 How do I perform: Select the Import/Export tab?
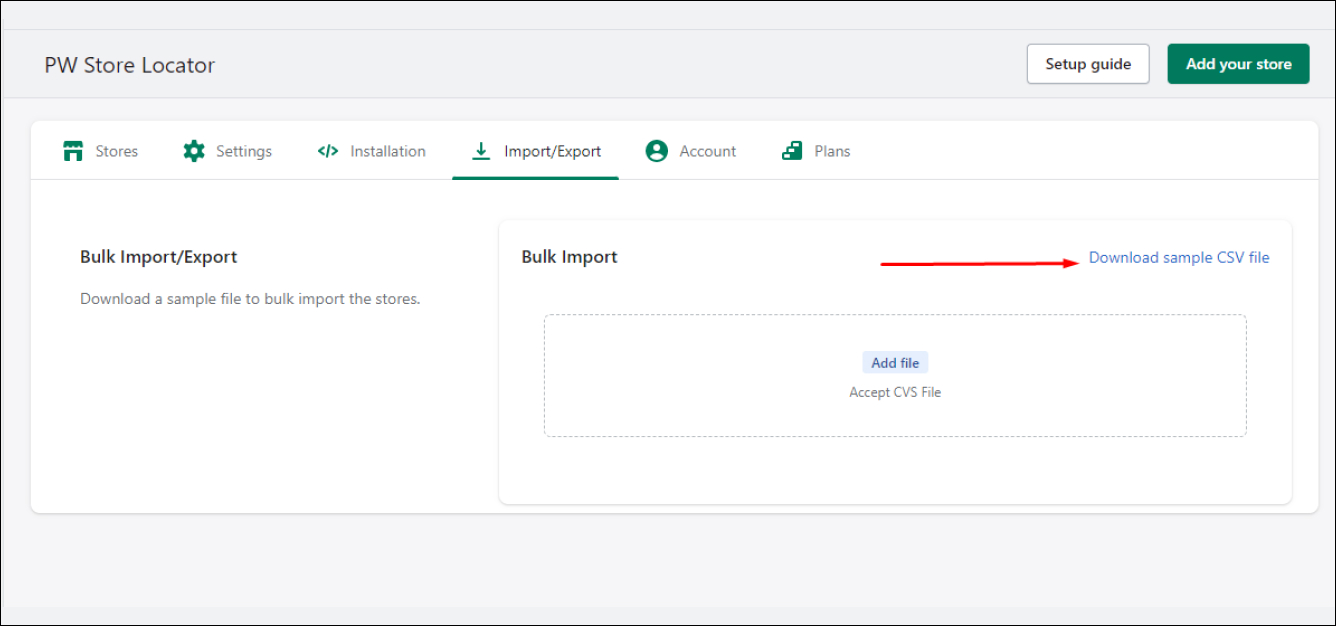(536, 151)
